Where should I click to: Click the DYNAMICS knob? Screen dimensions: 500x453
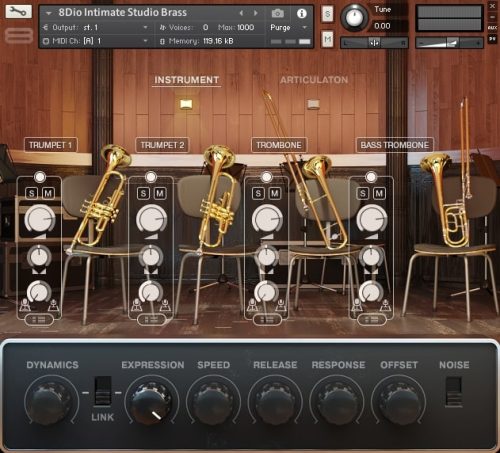pos(52,402)
